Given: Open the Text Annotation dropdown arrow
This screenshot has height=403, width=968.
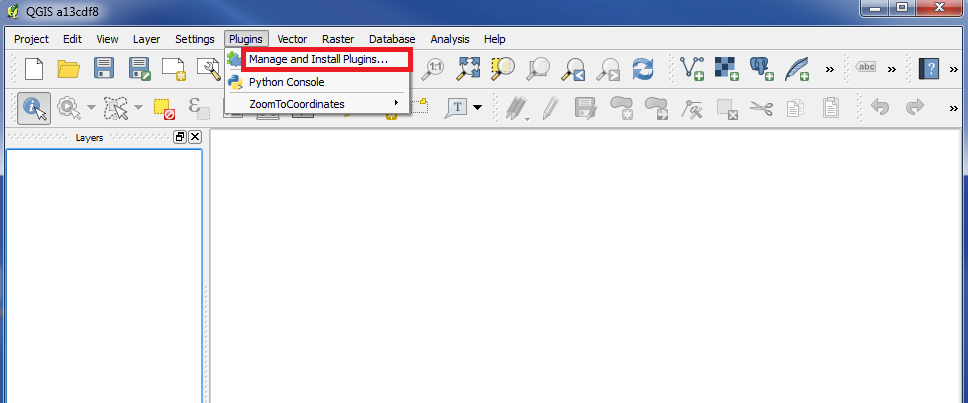Looking at the screenshot, I should coord(477,108).
